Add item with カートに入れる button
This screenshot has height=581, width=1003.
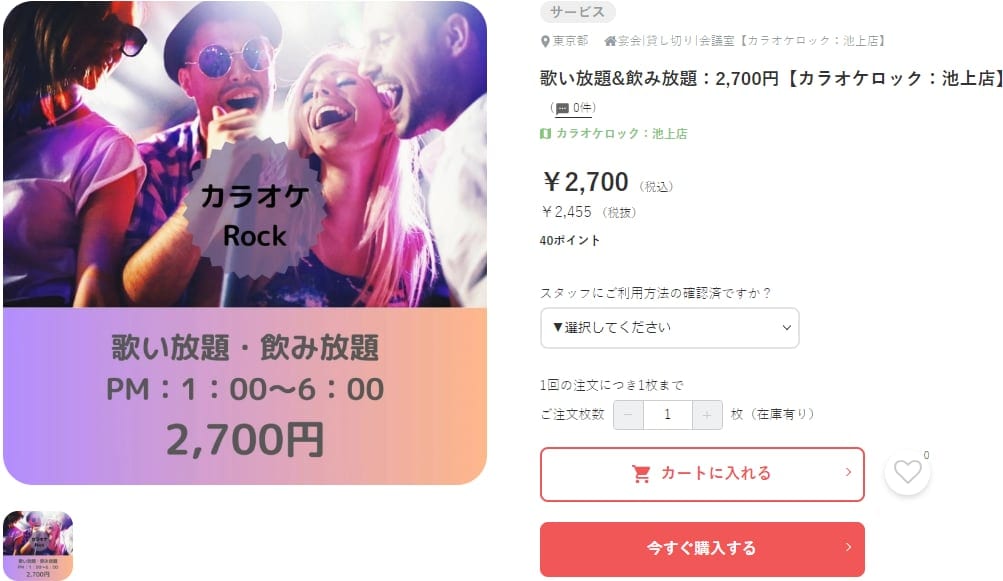coord(702,474)
